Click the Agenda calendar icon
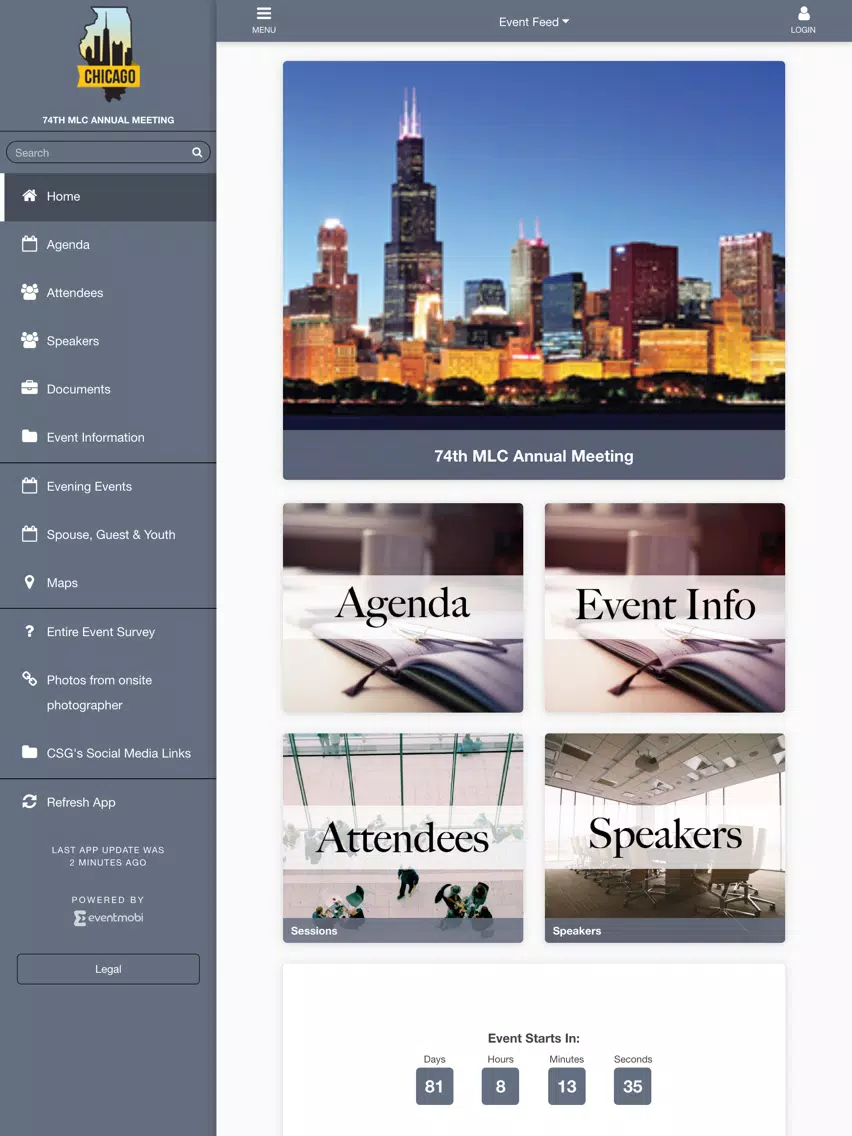Screen dimensions: 852x1136 pos(30,243)
